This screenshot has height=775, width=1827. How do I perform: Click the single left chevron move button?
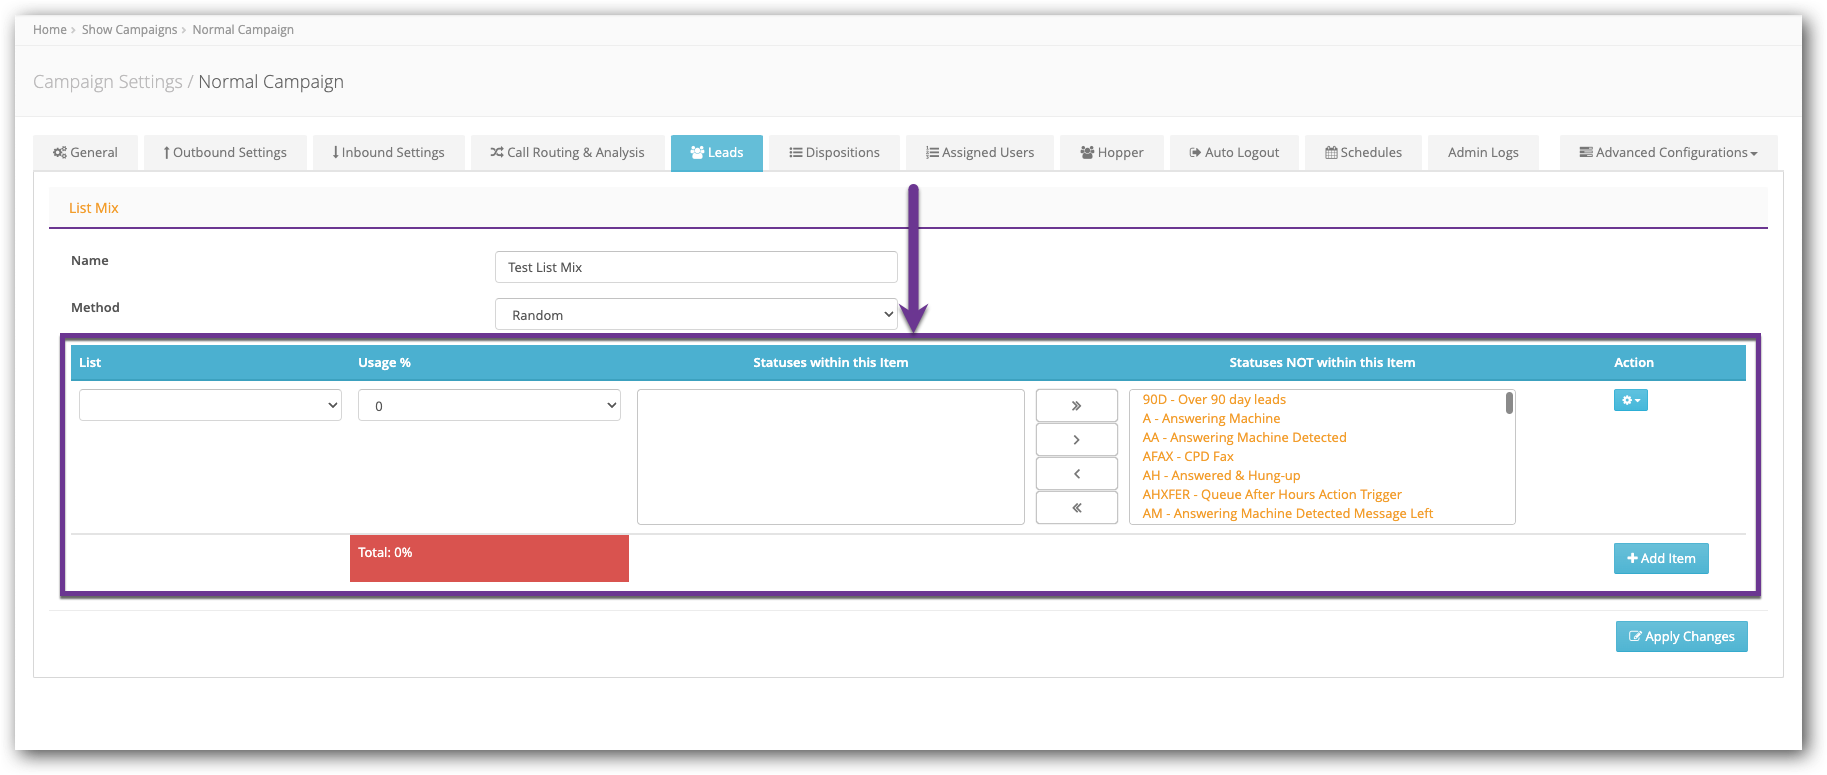pyautogui.click(x=1076, y=474)
